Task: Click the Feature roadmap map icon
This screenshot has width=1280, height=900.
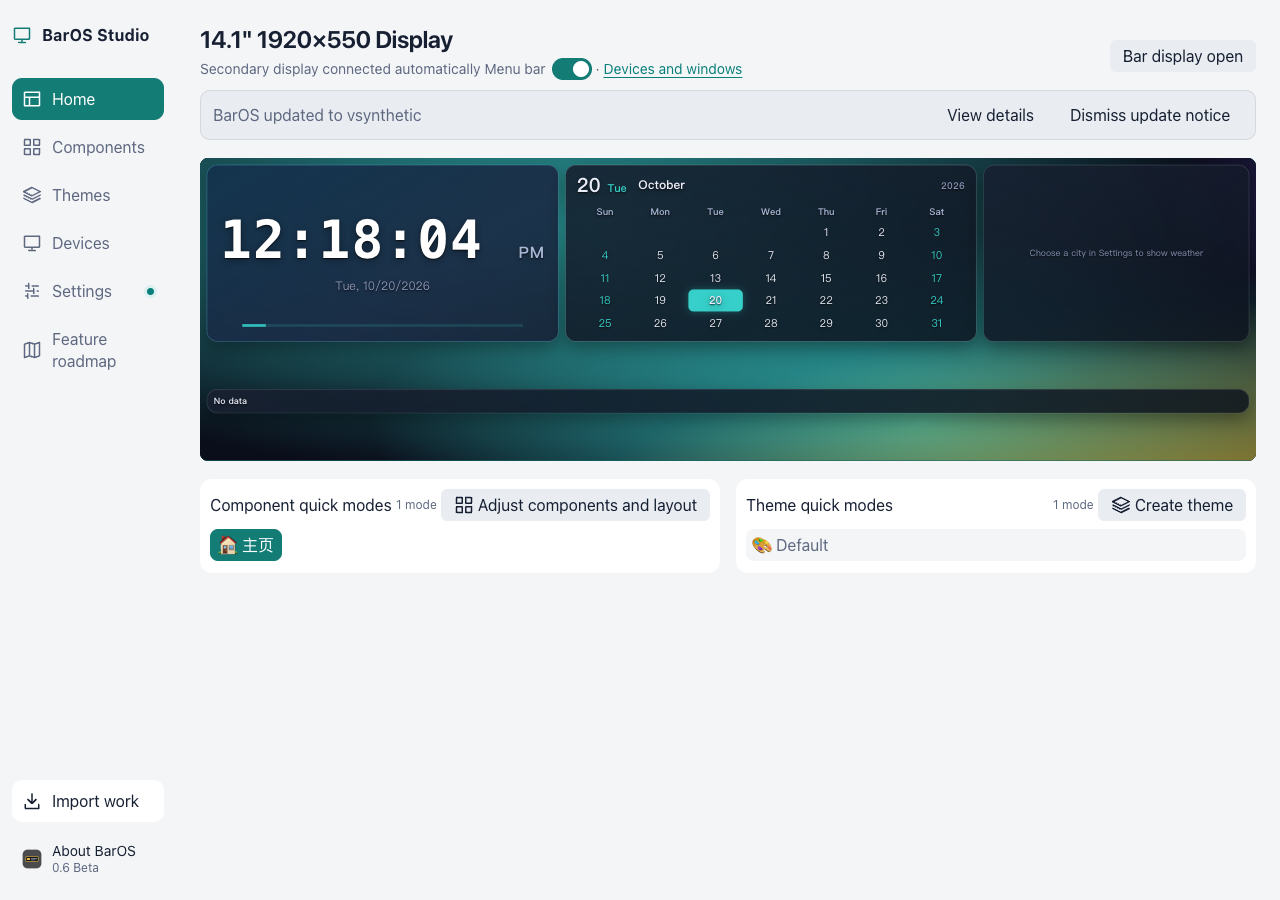Action: pyautogui.click(x=32, y=350)
